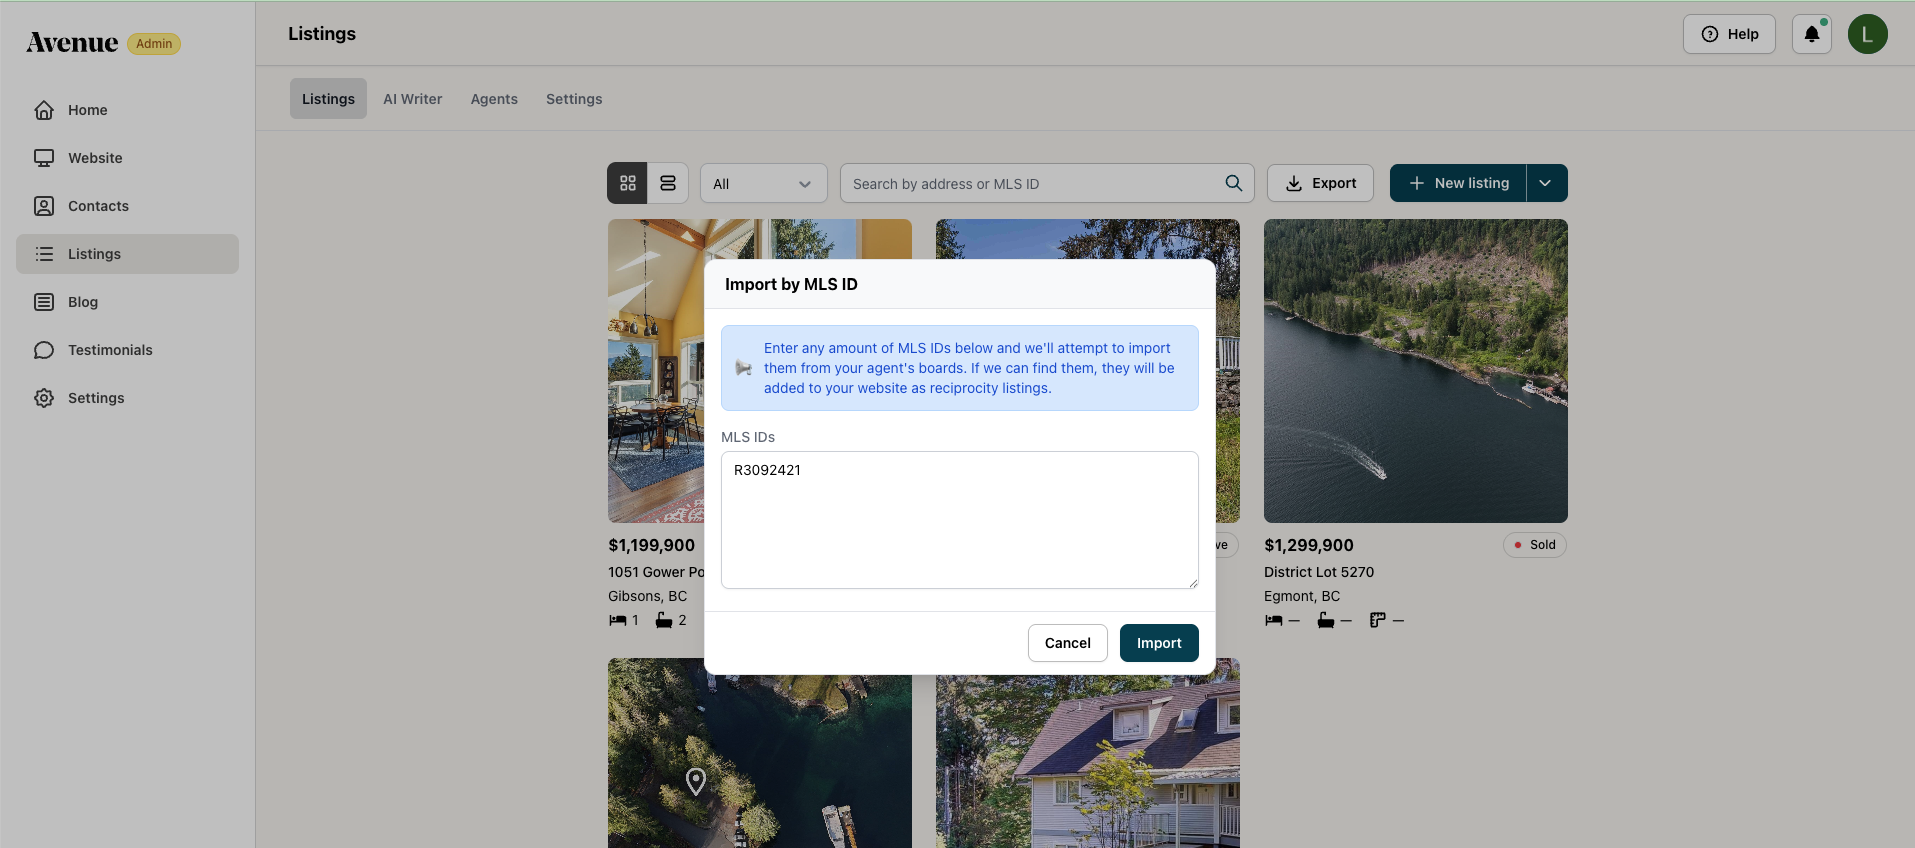Click the search magnifier icon
The width and height of the screenshot is (1915, 848).
click(1234, 183)
